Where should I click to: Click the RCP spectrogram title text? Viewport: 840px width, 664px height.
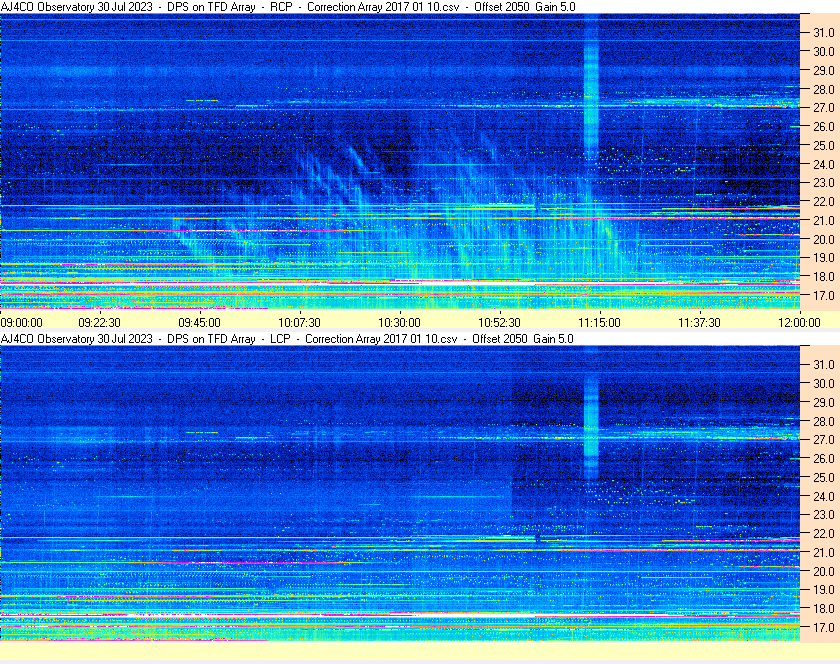point(288,7)
